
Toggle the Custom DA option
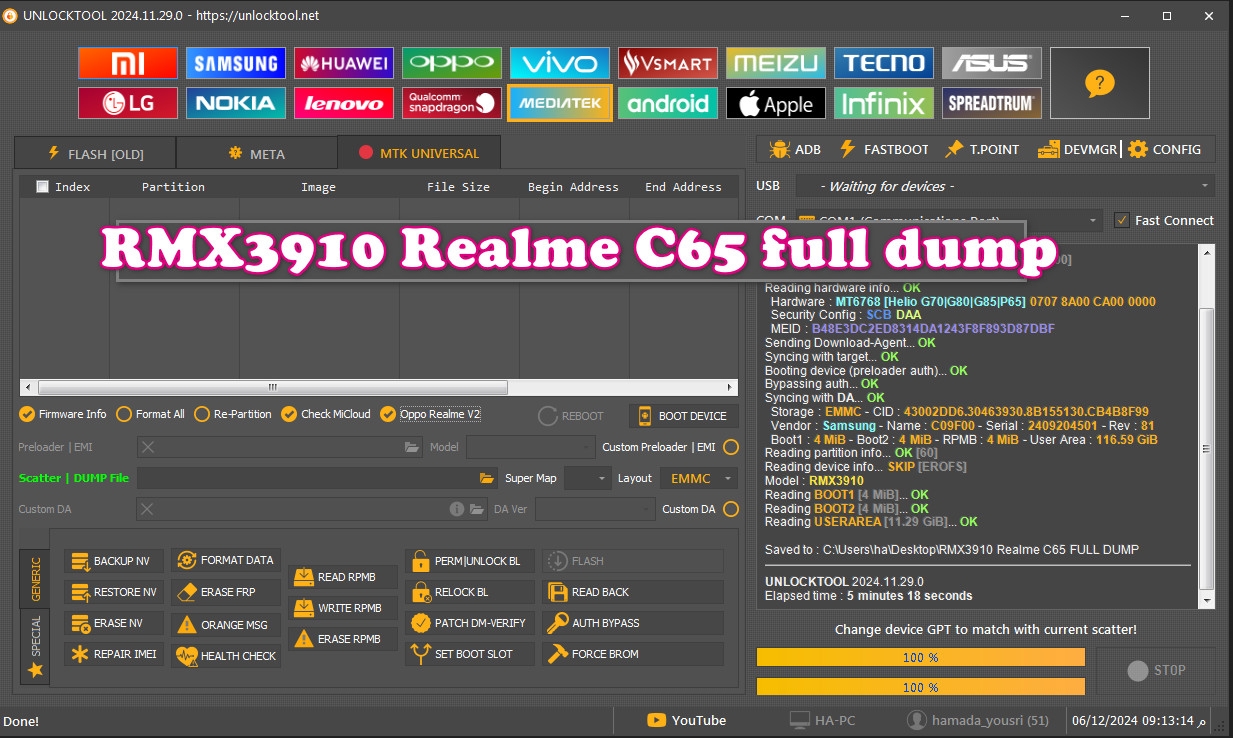731,509
